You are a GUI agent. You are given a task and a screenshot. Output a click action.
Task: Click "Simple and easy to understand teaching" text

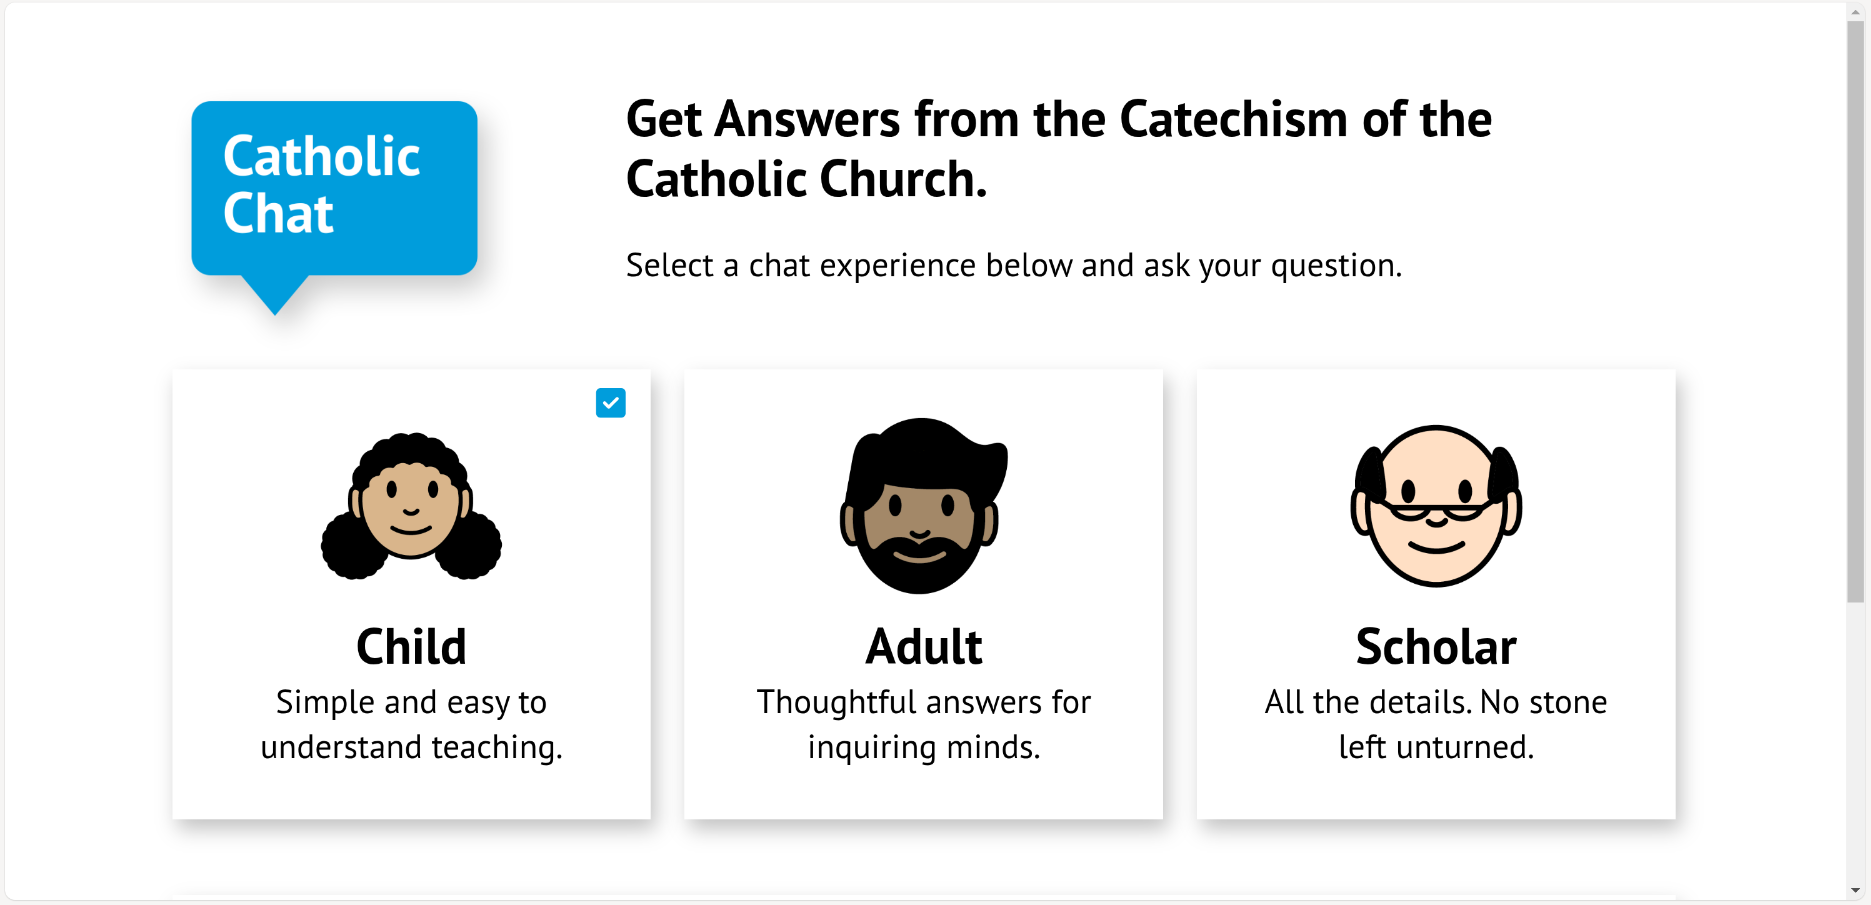pos(411,724)
